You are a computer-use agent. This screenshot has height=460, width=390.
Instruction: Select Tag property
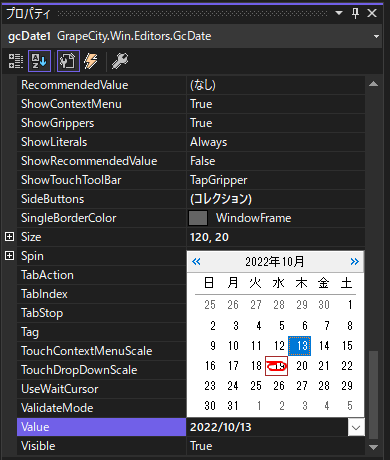101,332
